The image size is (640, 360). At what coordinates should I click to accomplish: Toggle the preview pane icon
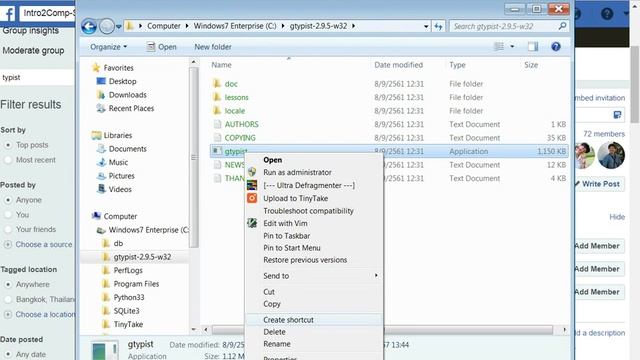coord(533,47)
